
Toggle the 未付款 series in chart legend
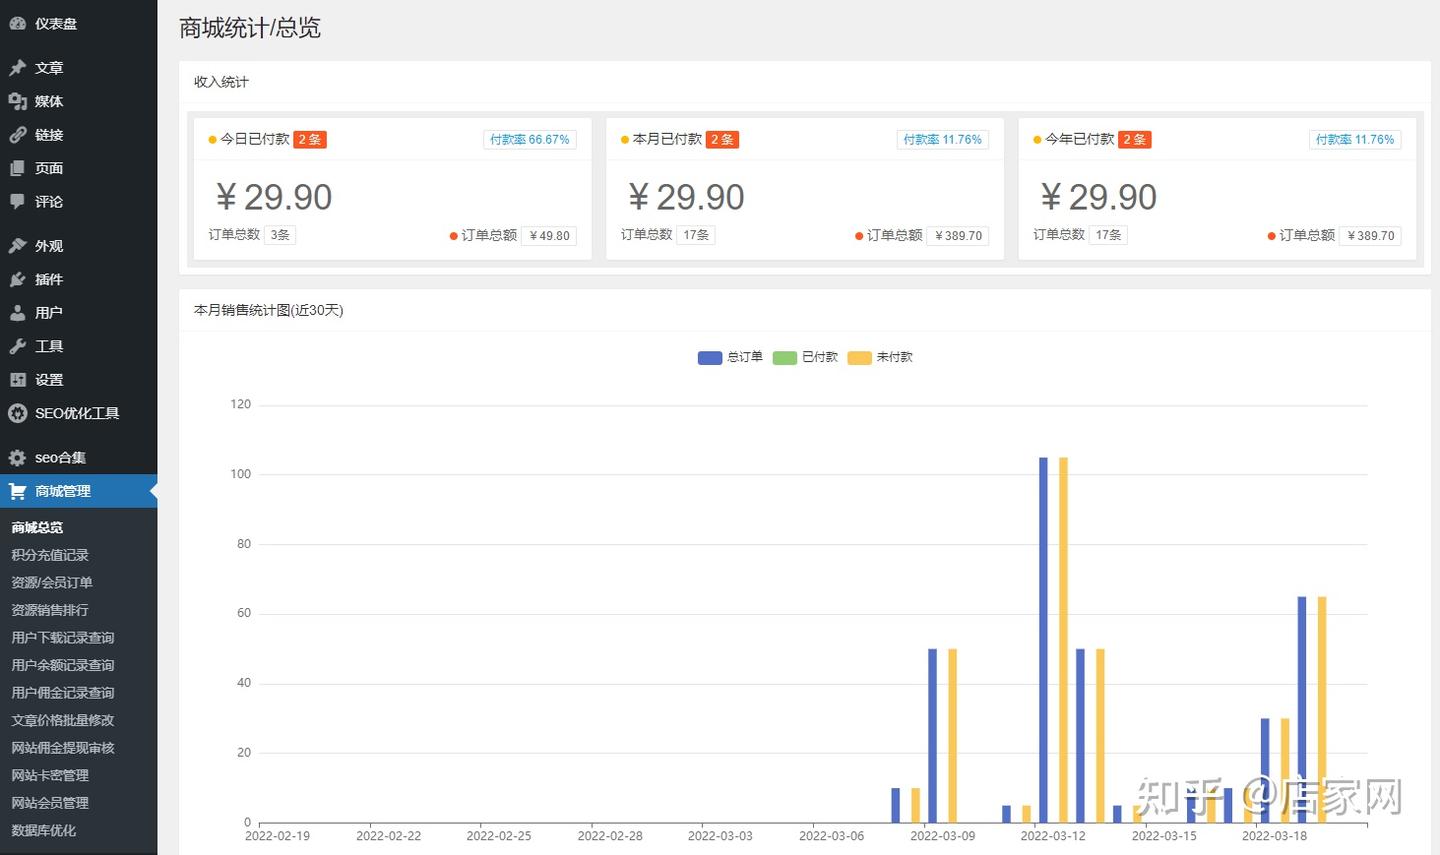pyautogui.click(x=880, y=357)
